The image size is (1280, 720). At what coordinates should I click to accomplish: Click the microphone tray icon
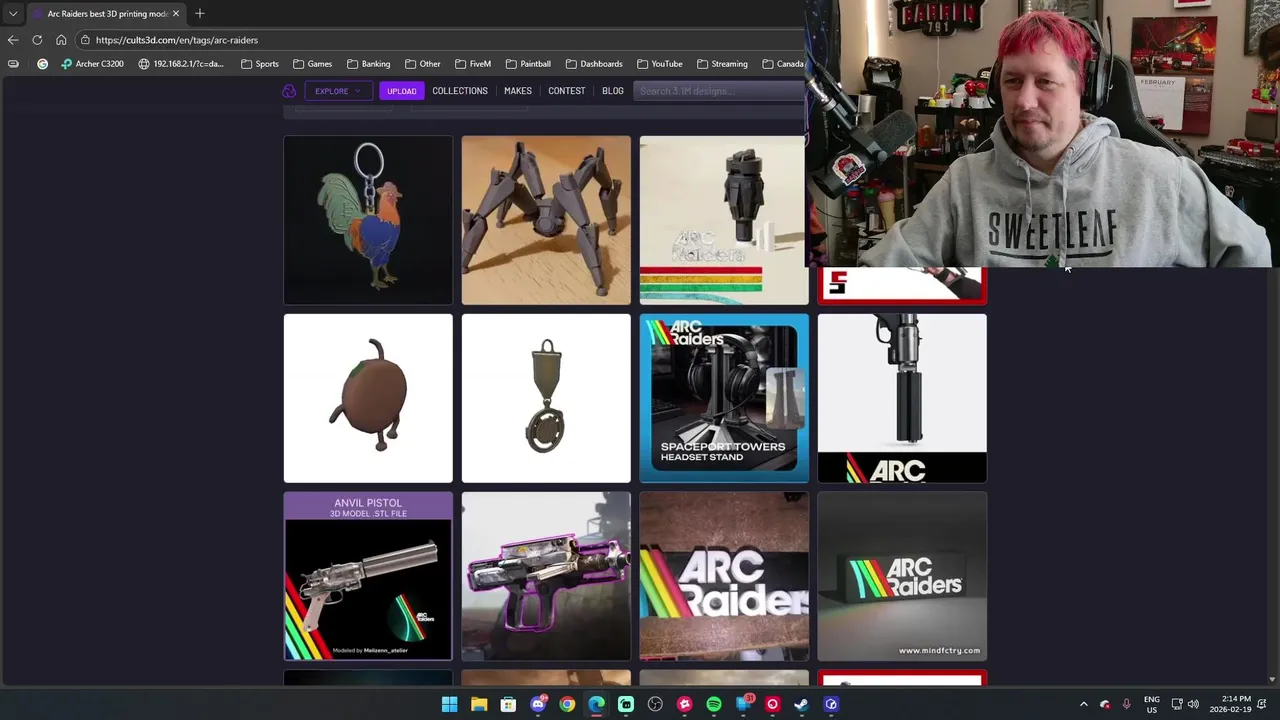pyautogui.click(x=1126, y=704)
